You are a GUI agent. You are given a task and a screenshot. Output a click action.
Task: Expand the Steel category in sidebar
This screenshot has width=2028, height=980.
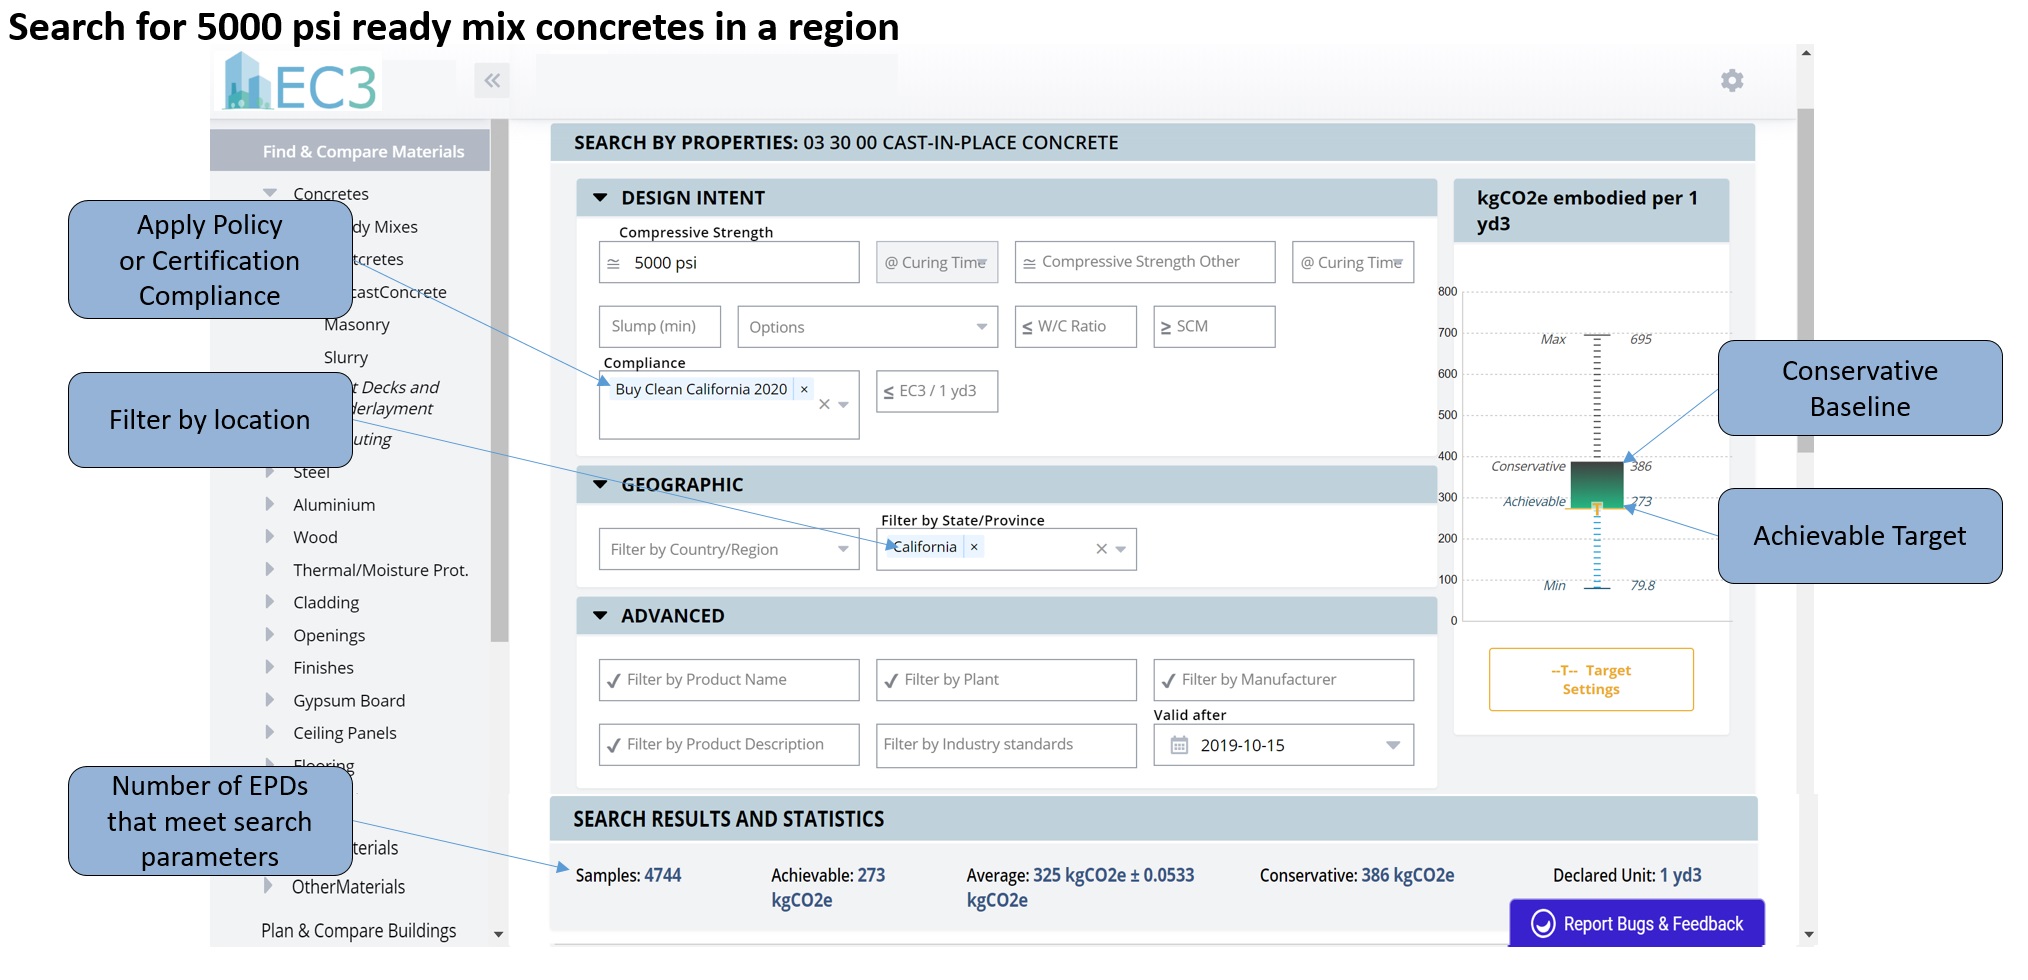point(270,472)
